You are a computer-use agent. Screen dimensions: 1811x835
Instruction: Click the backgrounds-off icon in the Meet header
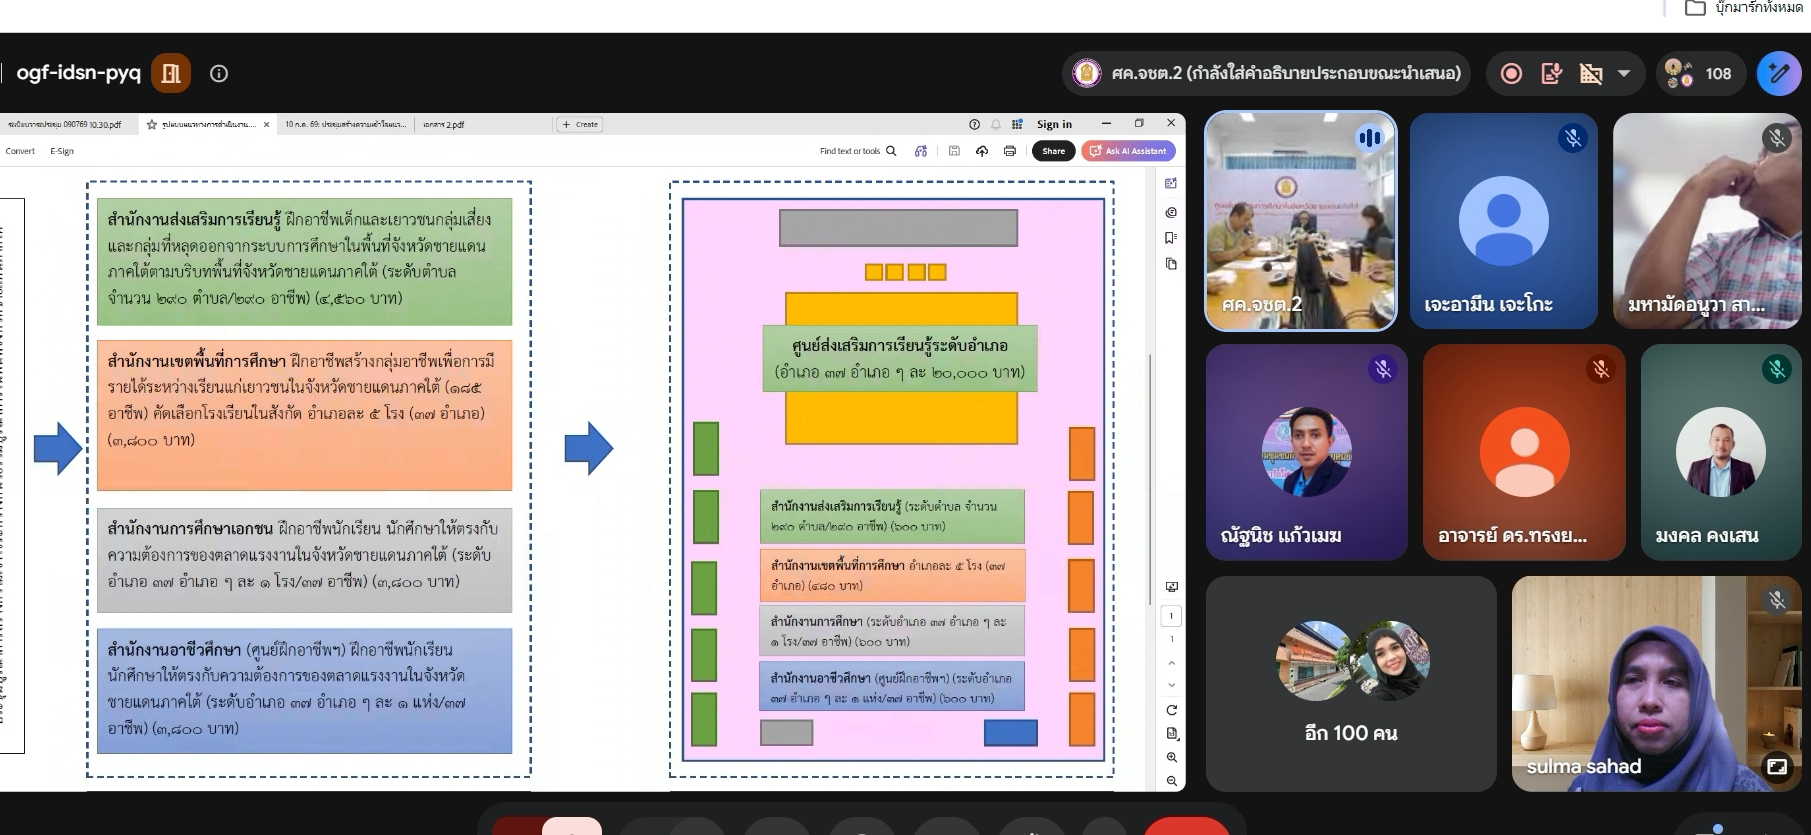[1590, 73]
